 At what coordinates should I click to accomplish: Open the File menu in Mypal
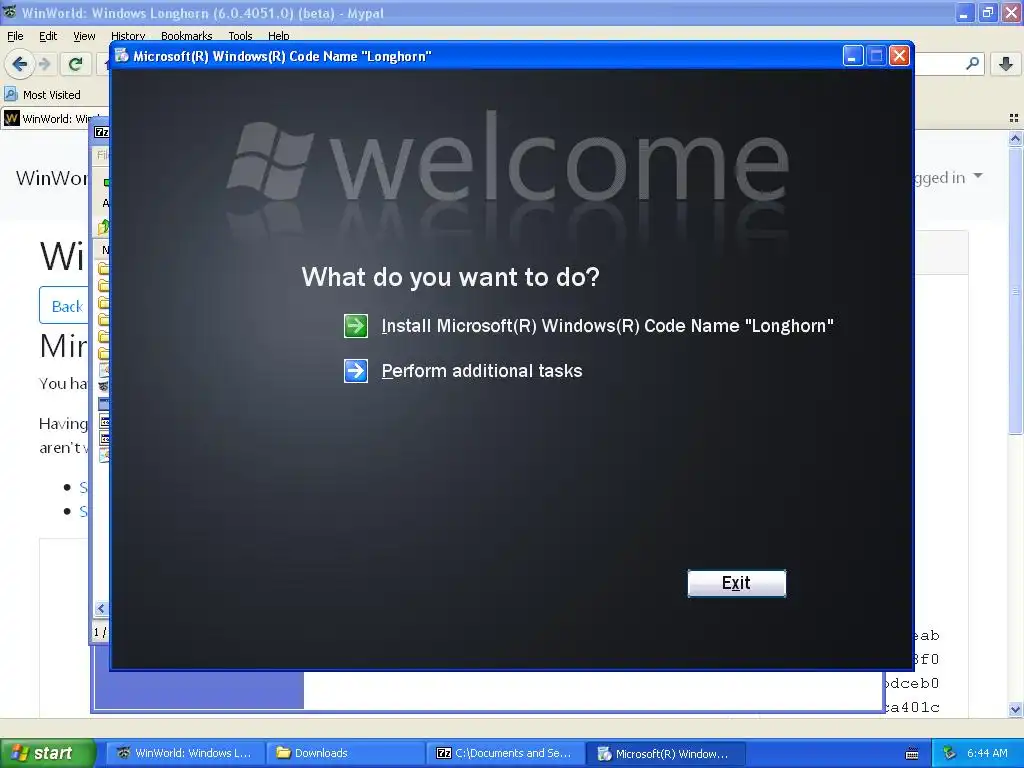click(15, 36)
